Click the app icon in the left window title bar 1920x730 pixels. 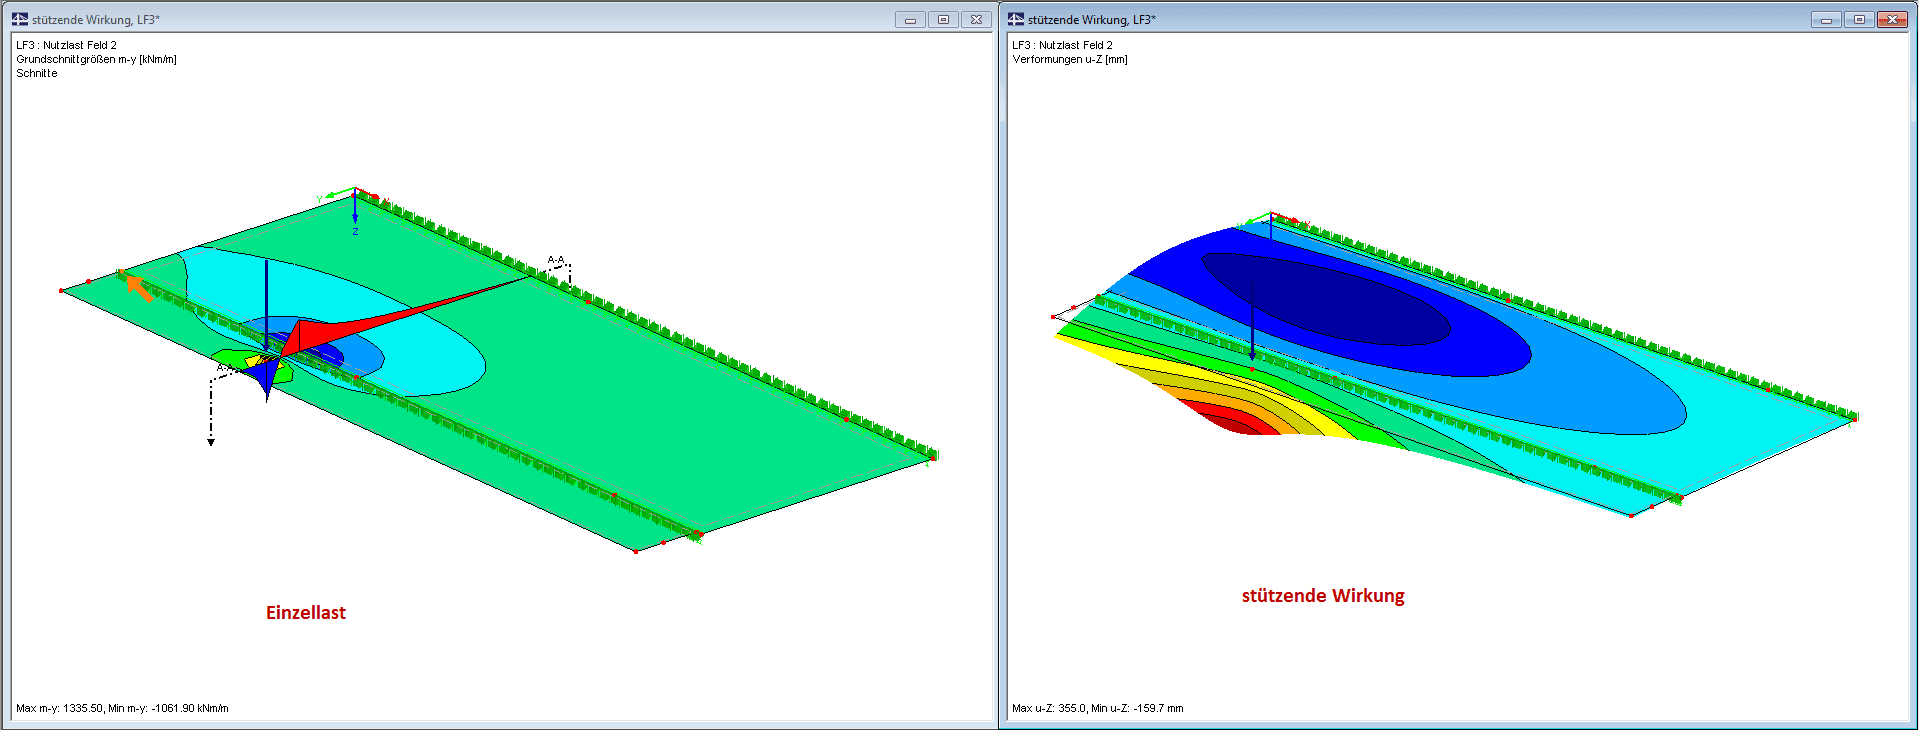pos(20,19)
